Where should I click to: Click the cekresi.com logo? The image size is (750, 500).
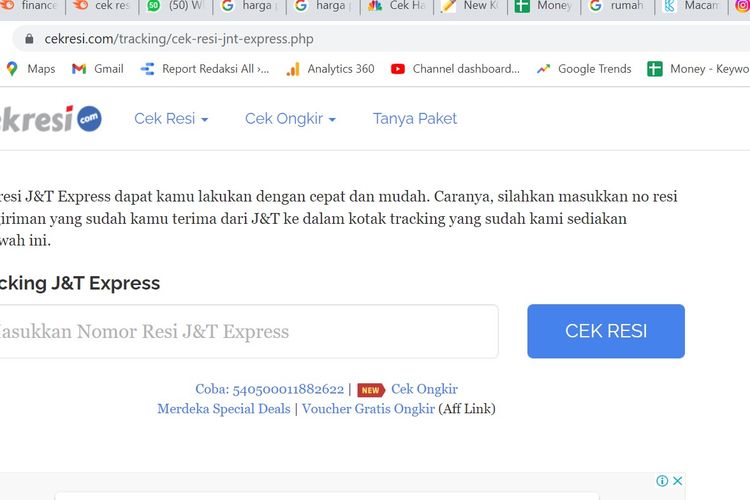(x=50, y=118)
